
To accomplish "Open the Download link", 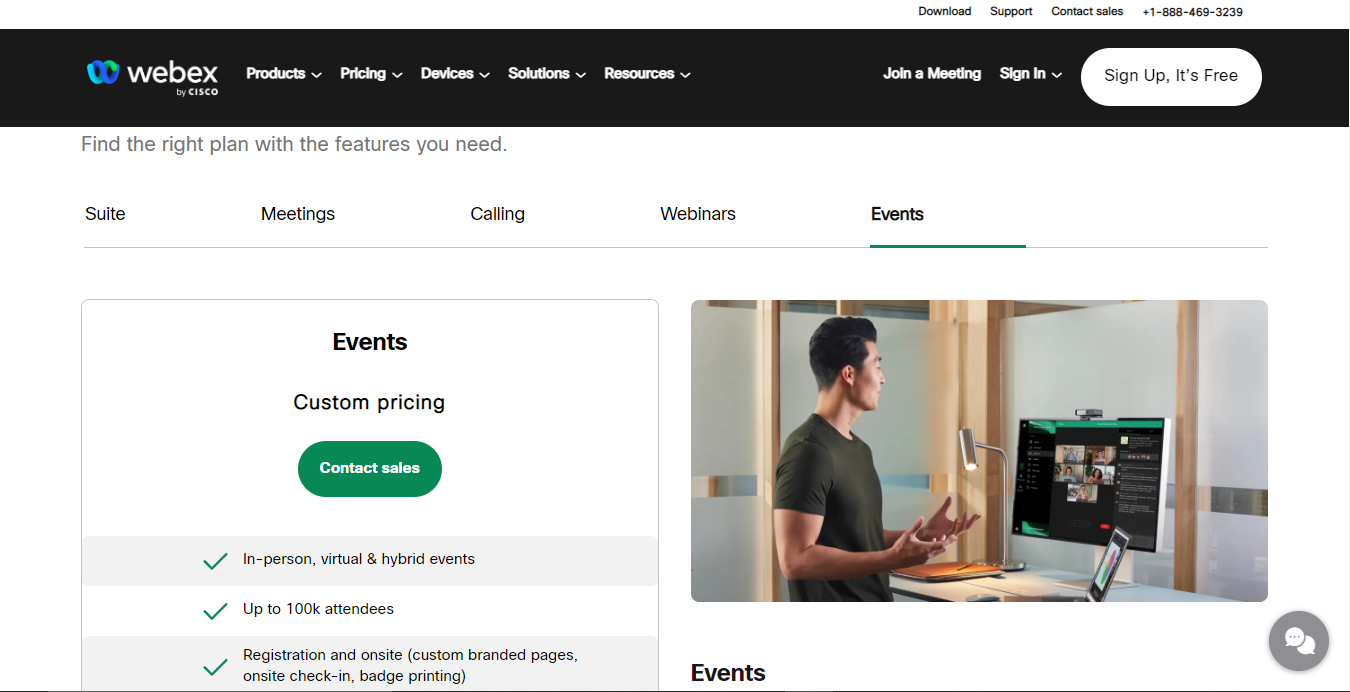I will click(x=945, y=12).
